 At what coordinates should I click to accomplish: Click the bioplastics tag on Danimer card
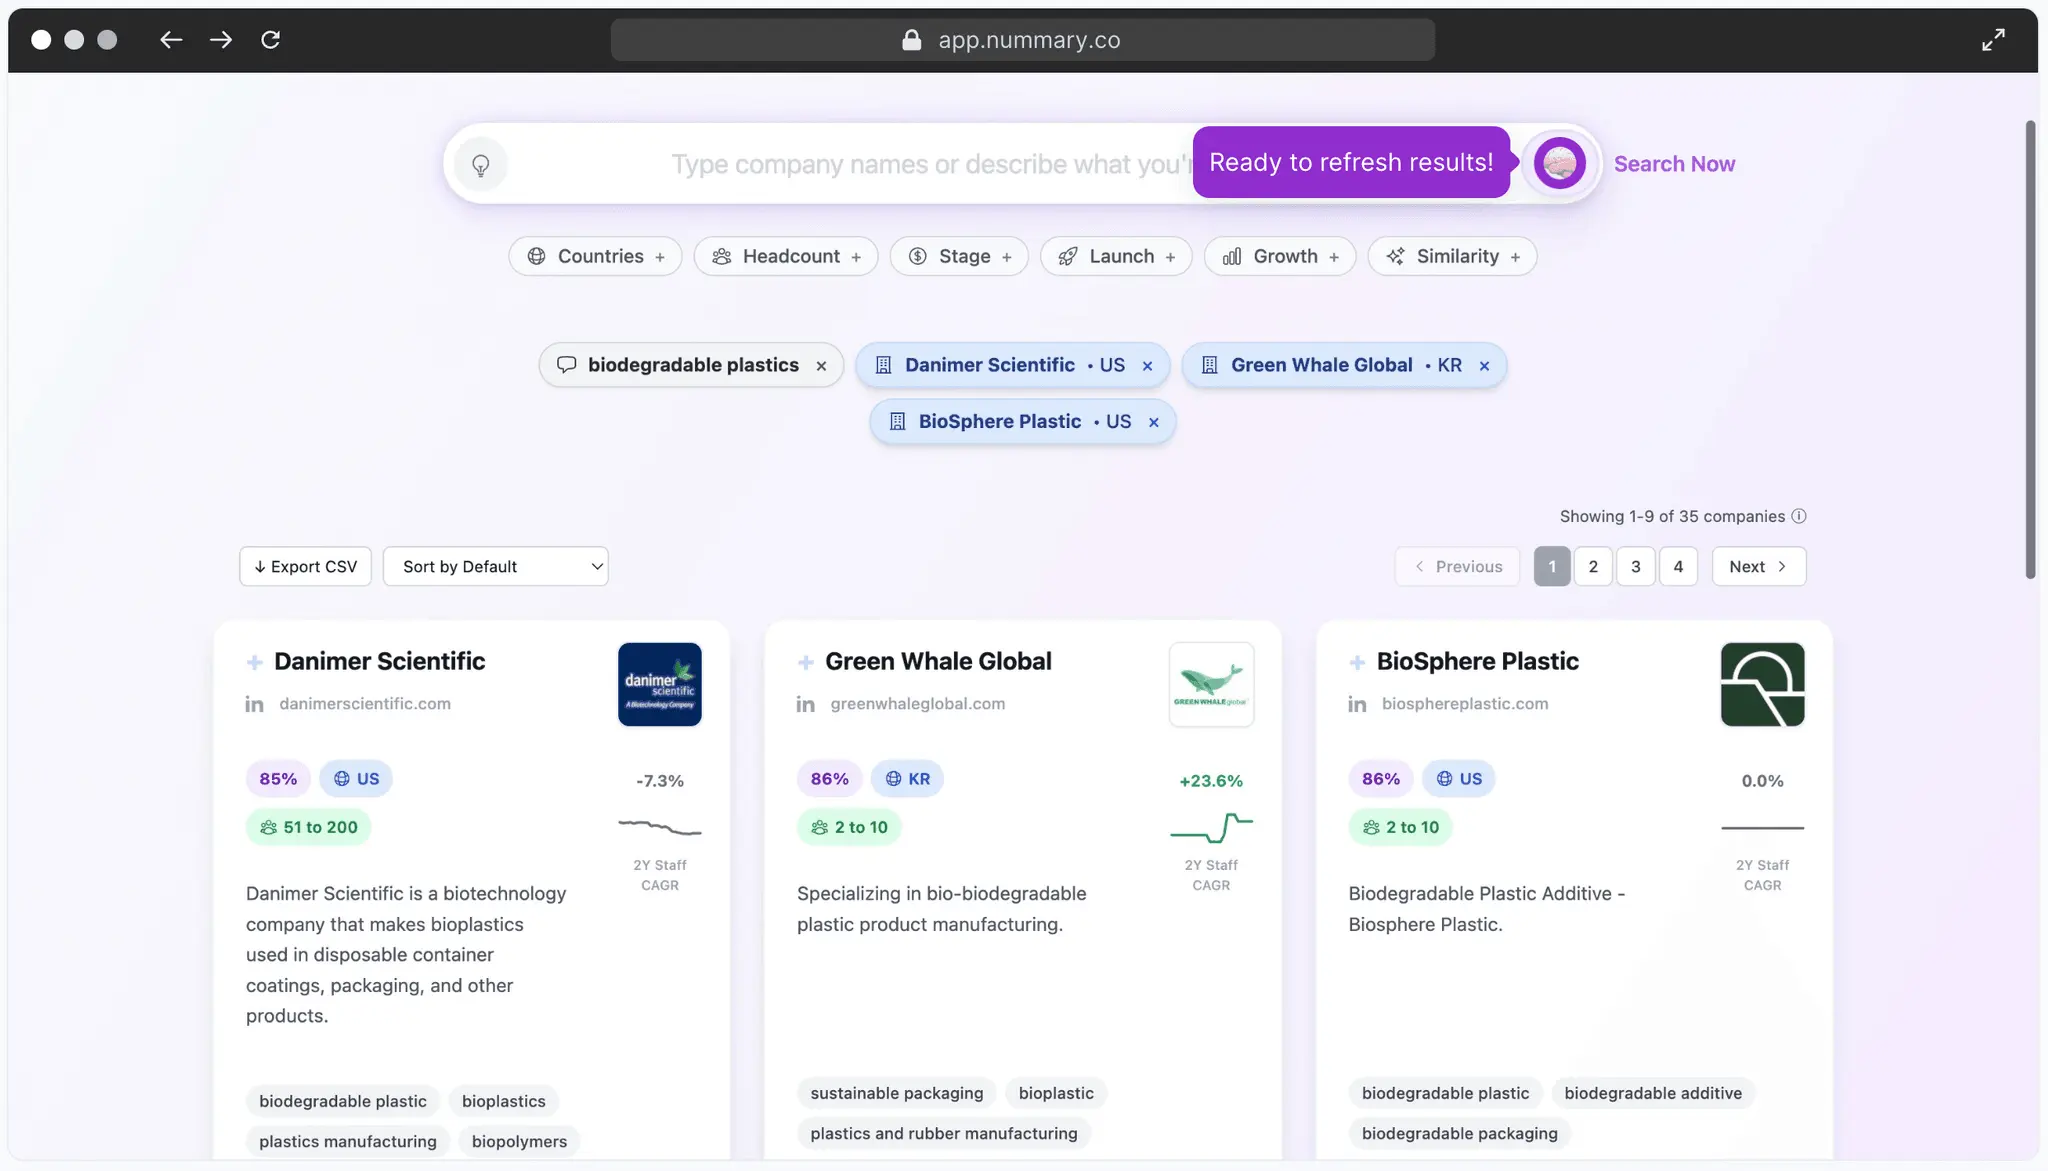click(x=504, y=1101)
